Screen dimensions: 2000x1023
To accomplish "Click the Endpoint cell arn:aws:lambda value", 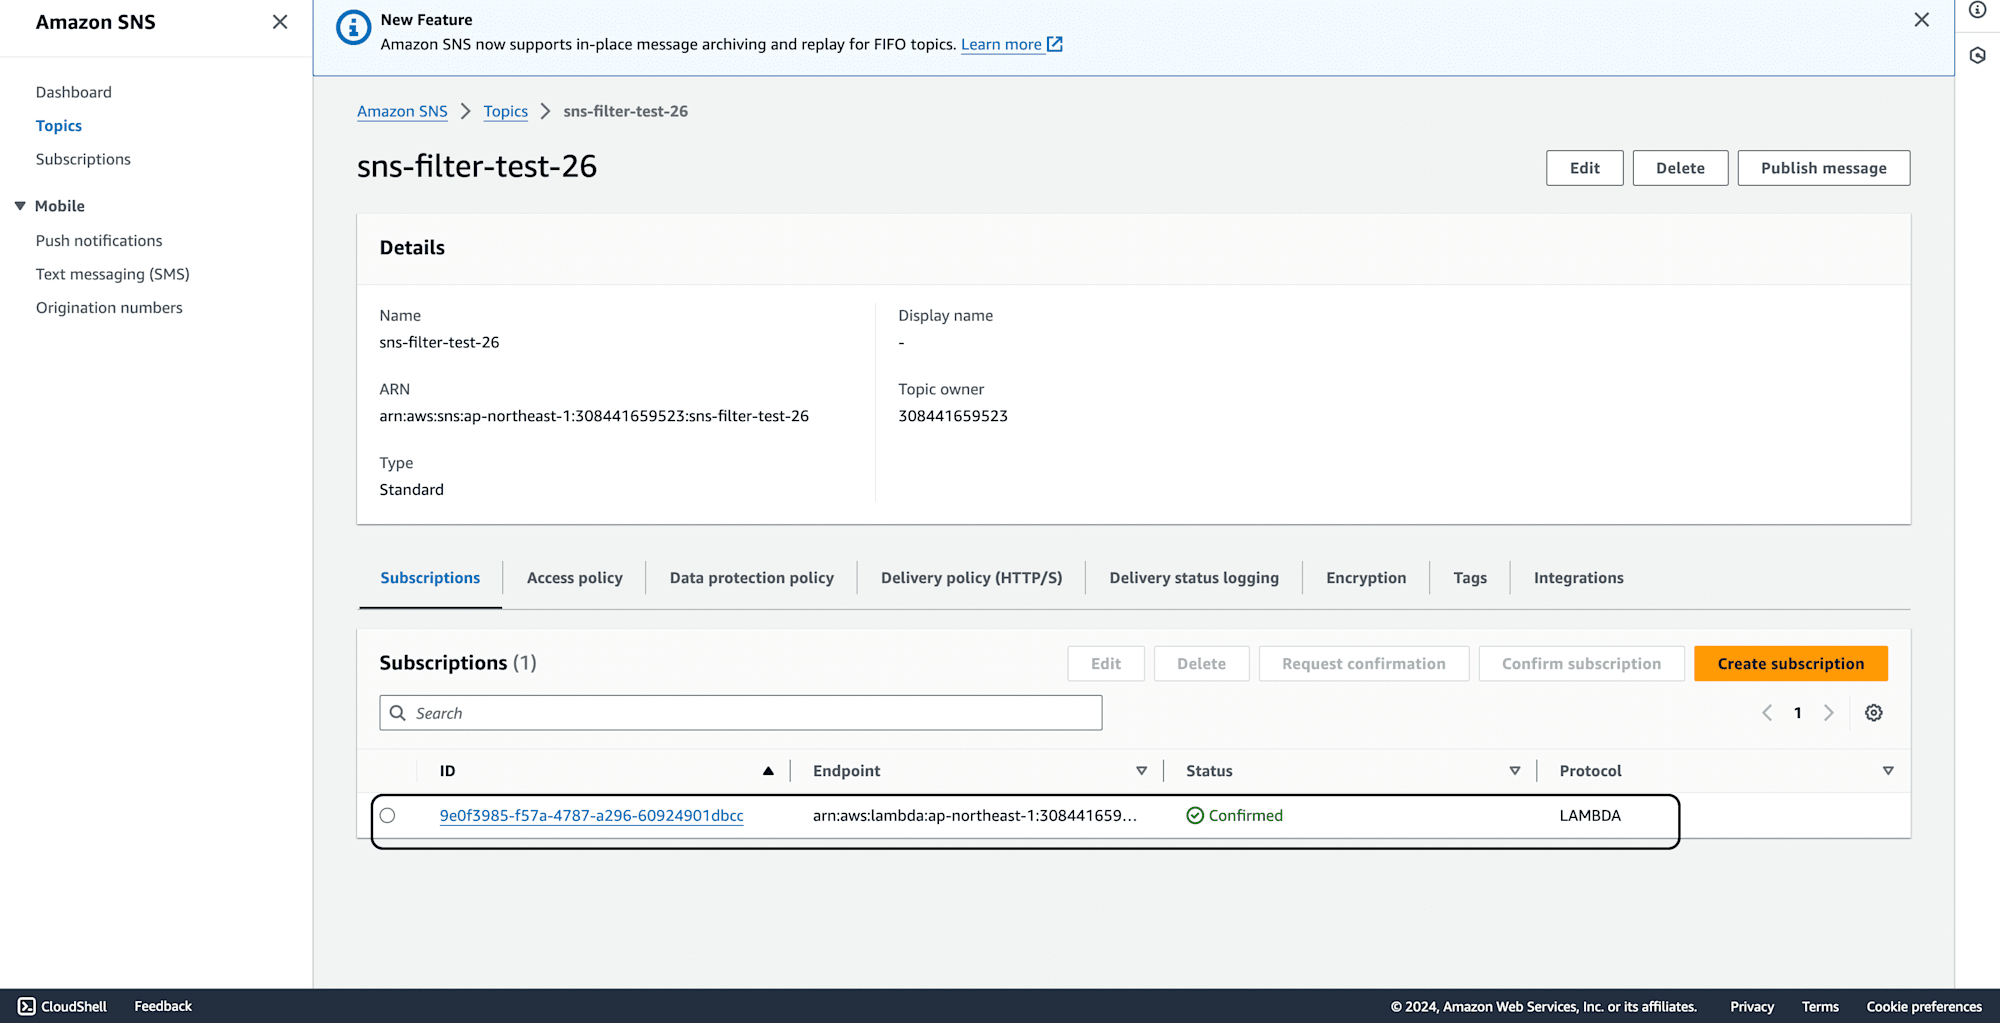I will [975, 815].
